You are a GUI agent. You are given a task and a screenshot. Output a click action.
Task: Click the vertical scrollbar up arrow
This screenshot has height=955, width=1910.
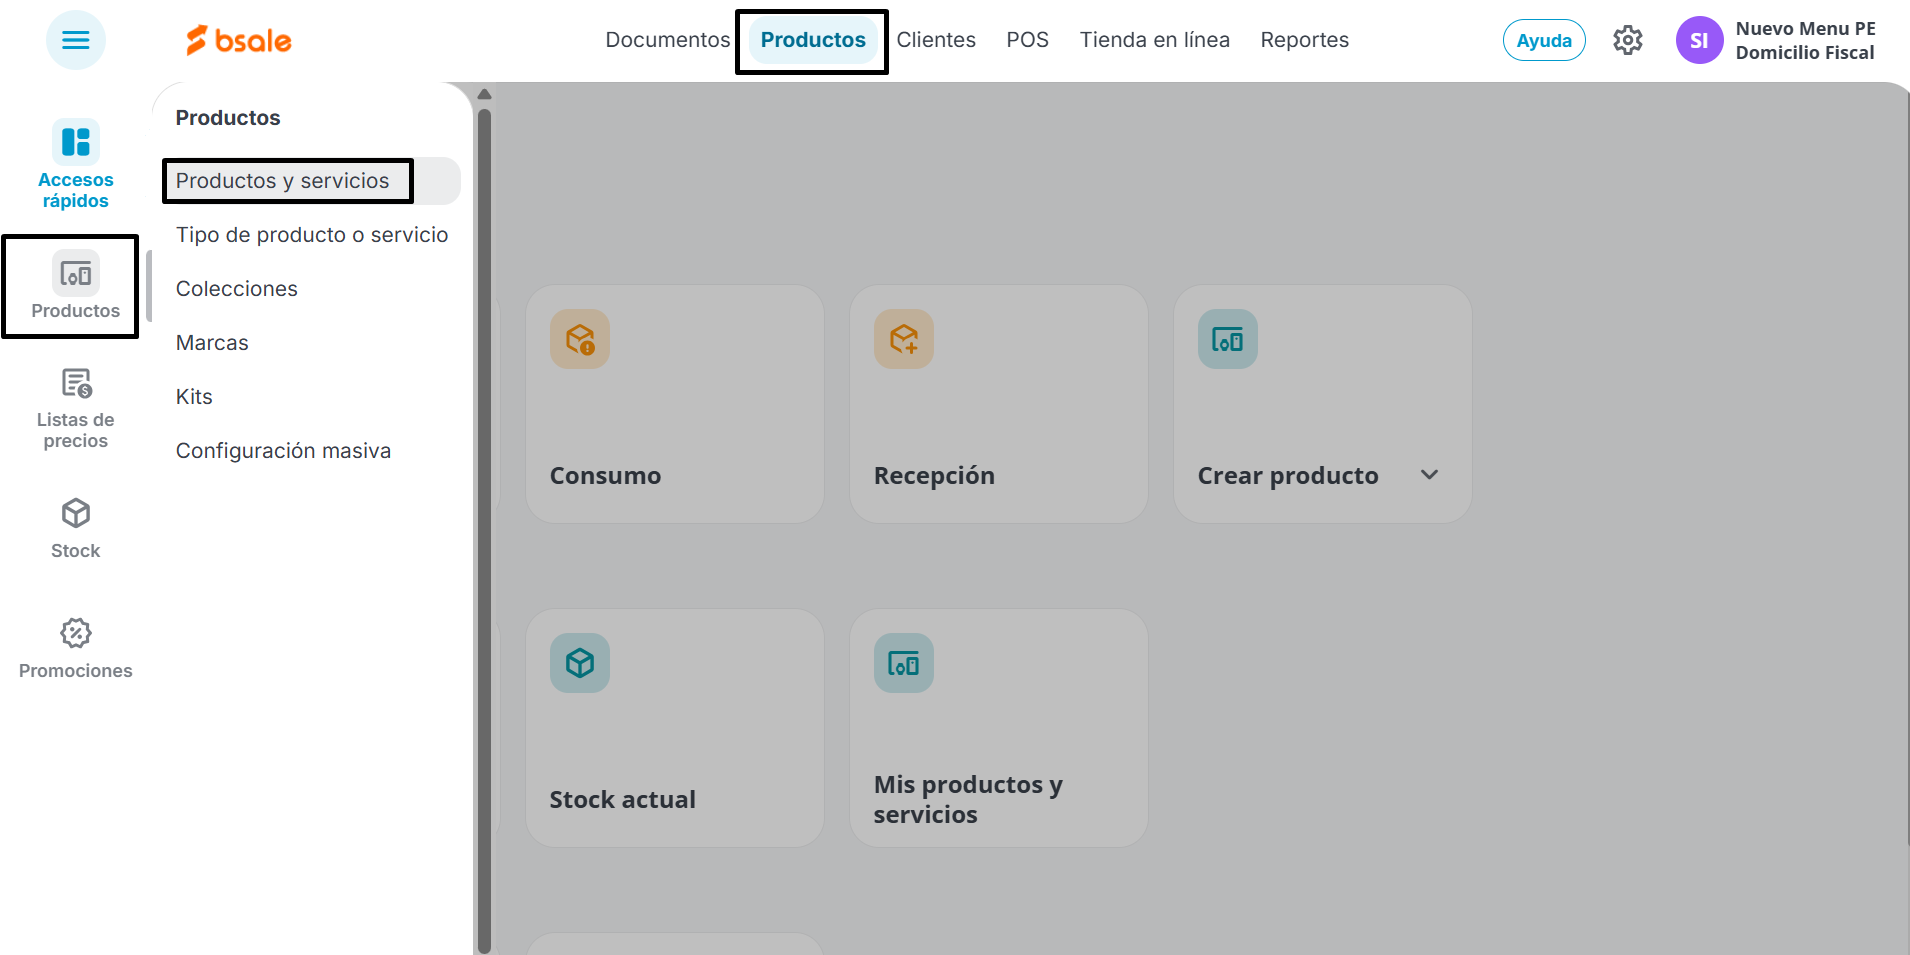(485, 94)
